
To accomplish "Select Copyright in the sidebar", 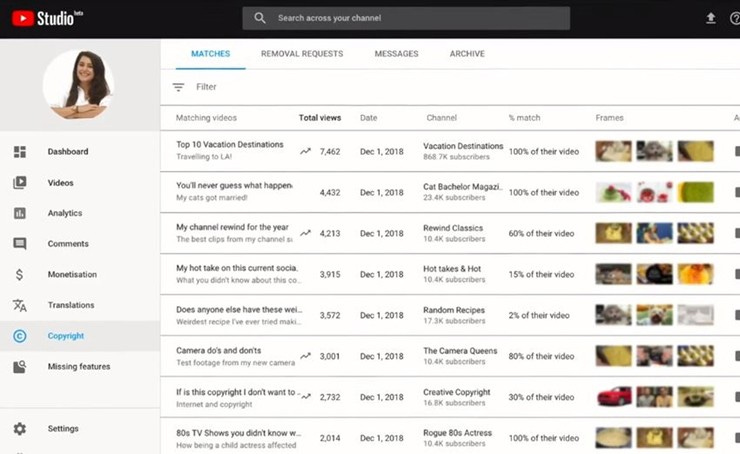I will pos(80,336).
